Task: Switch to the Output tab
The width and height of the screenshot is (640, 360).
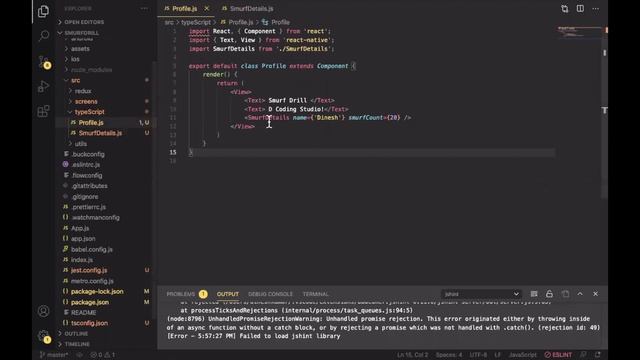Action: 228,294
